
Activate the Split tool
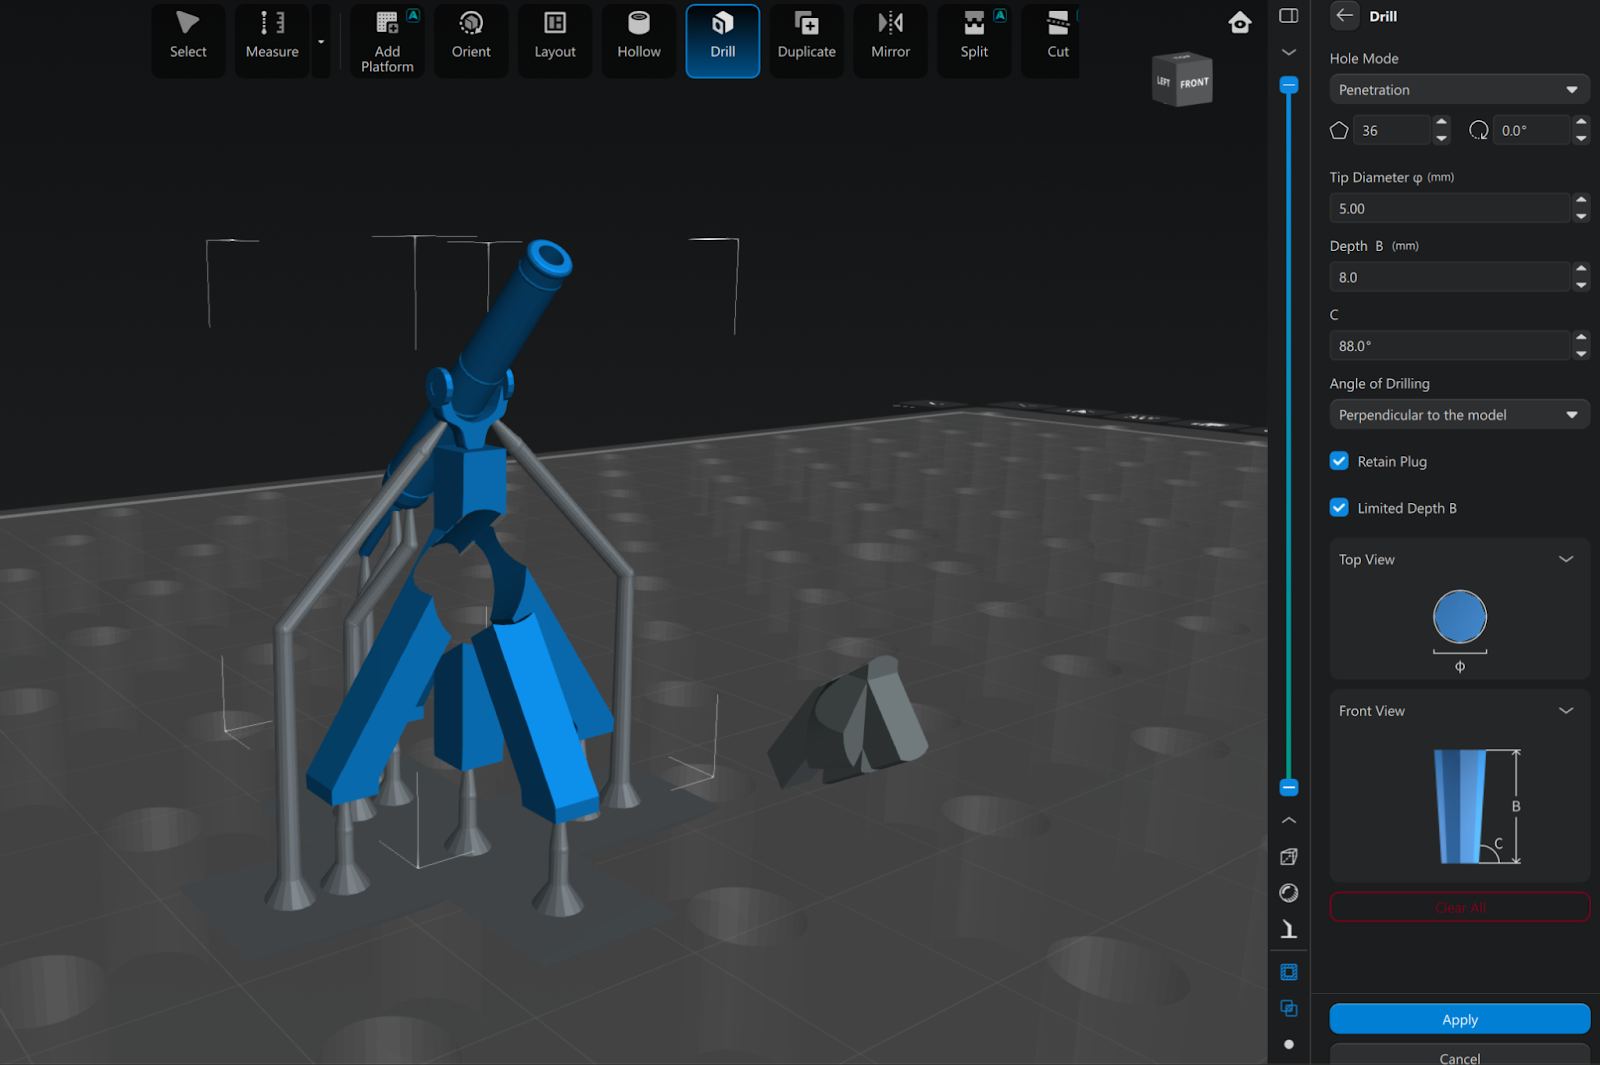974,38
